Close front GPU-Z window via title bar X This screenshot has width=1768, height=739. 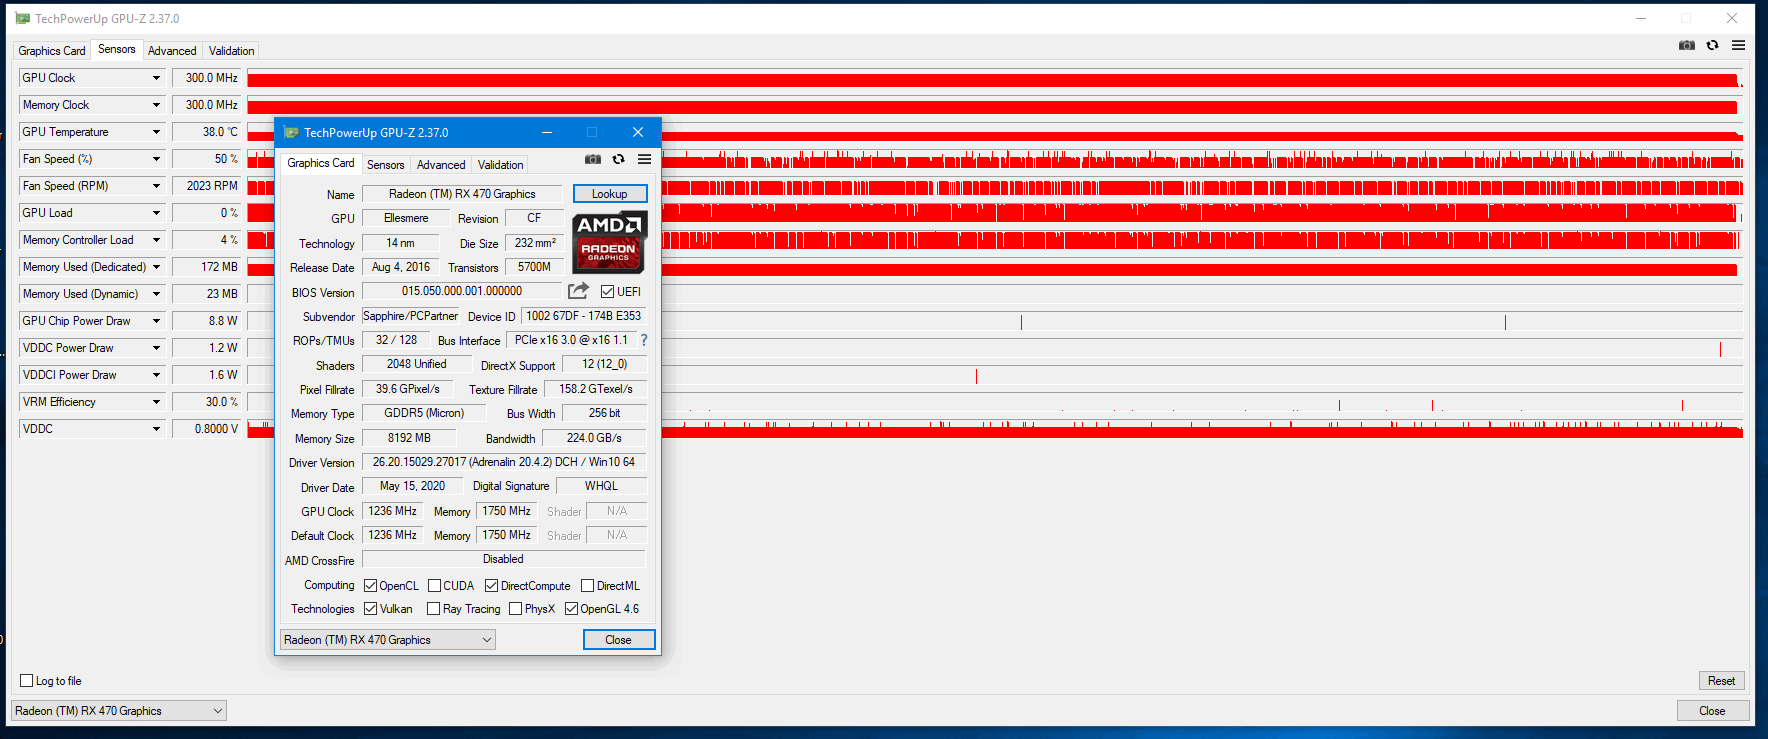pos(638,132)
